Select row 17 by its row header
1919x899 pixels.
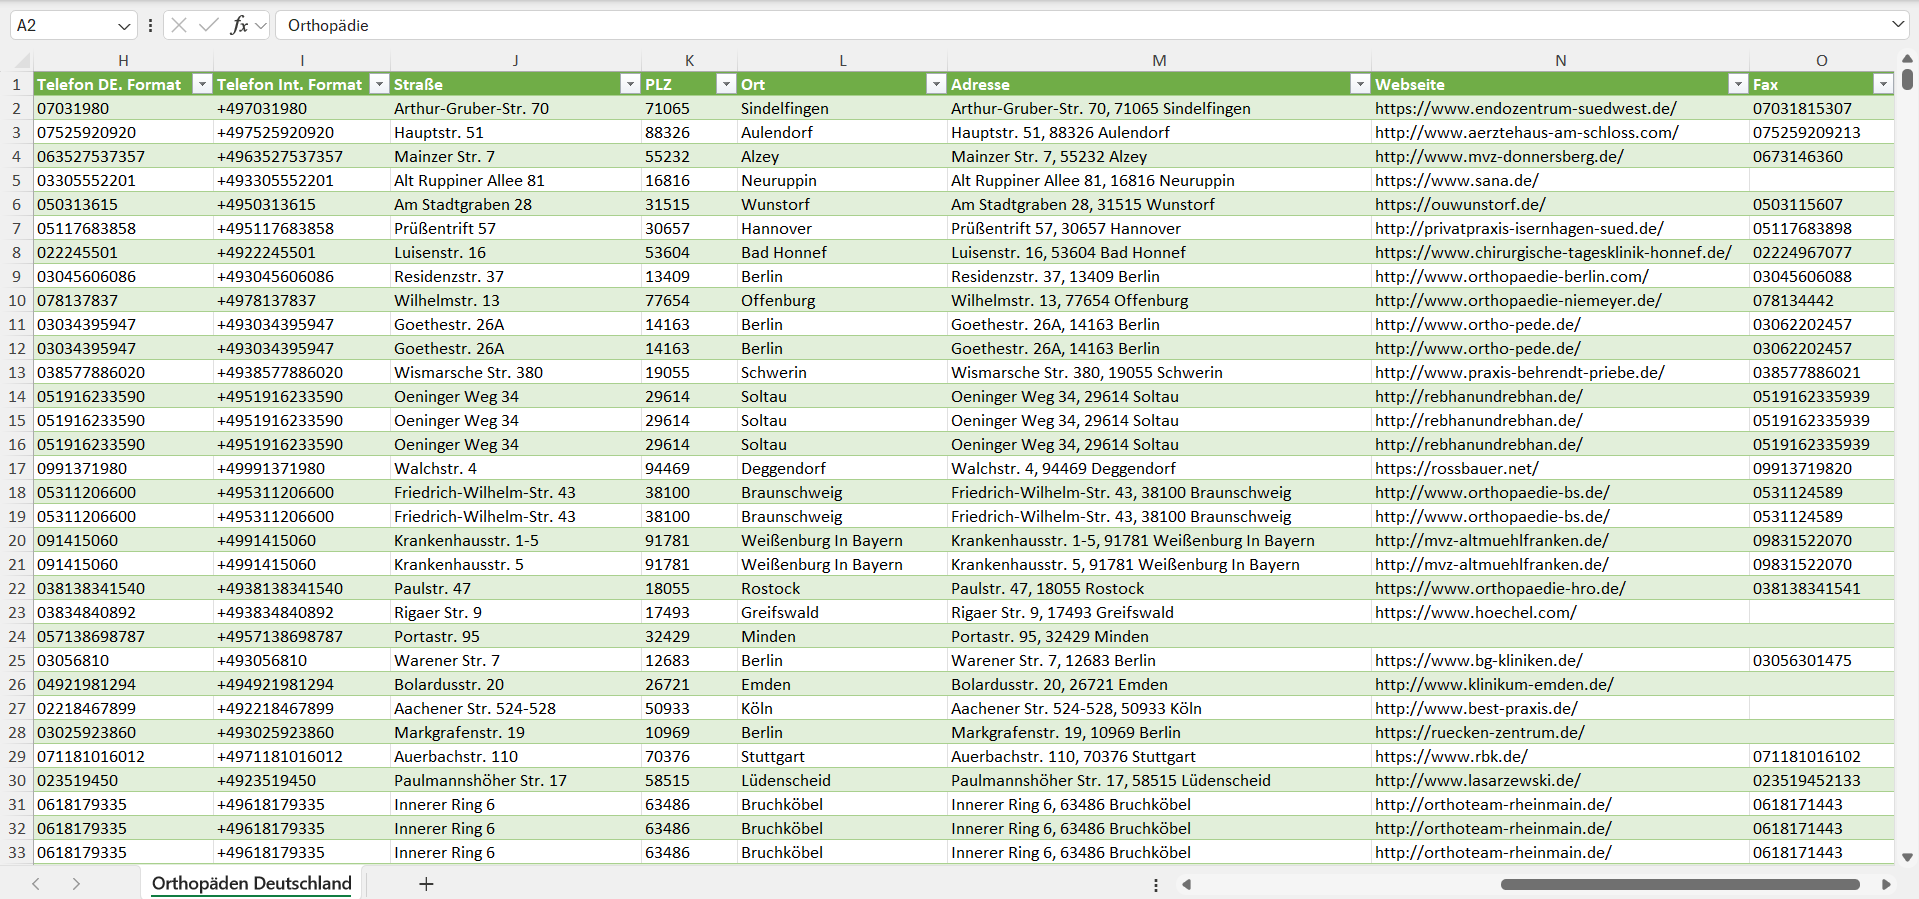(x=17, y=468)
